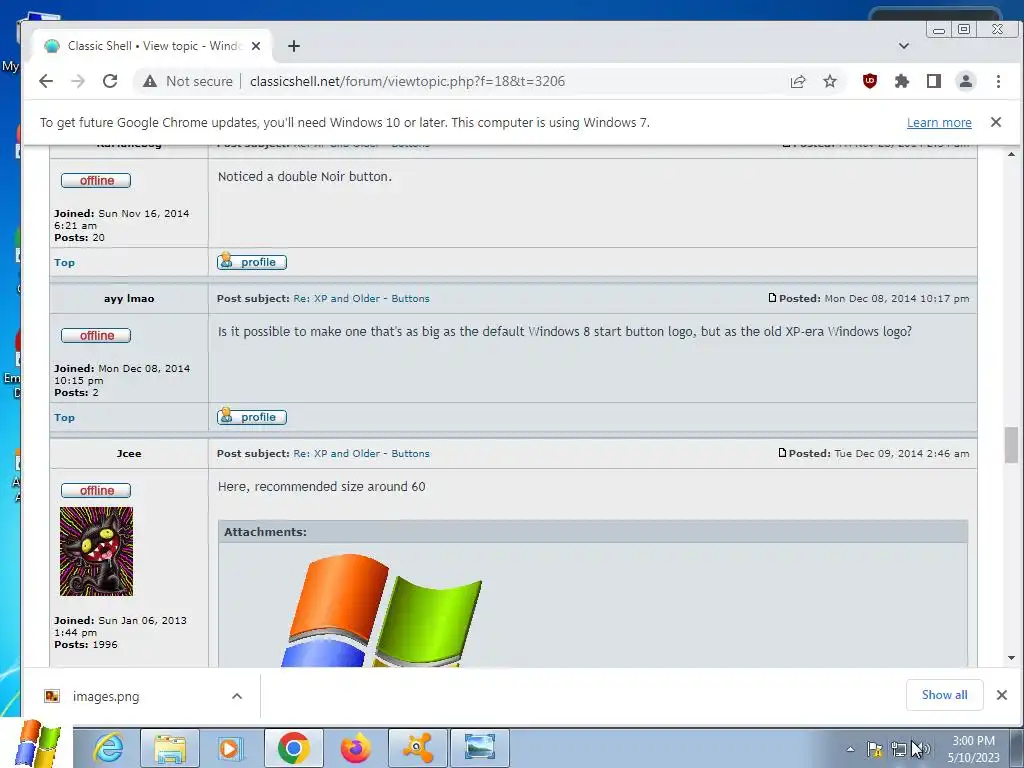Click username Jcee
1024x768 pixels.
point(129,453)
